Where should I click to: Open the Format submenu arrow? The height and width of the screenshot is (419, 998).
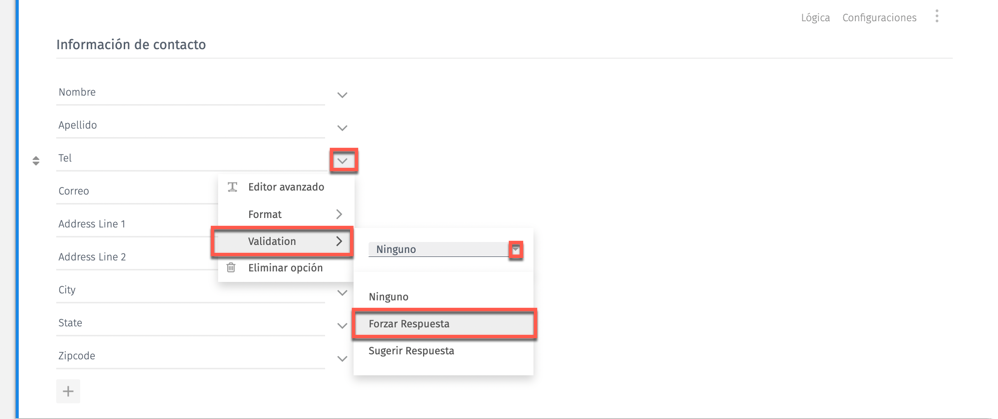tap(339, 214)
